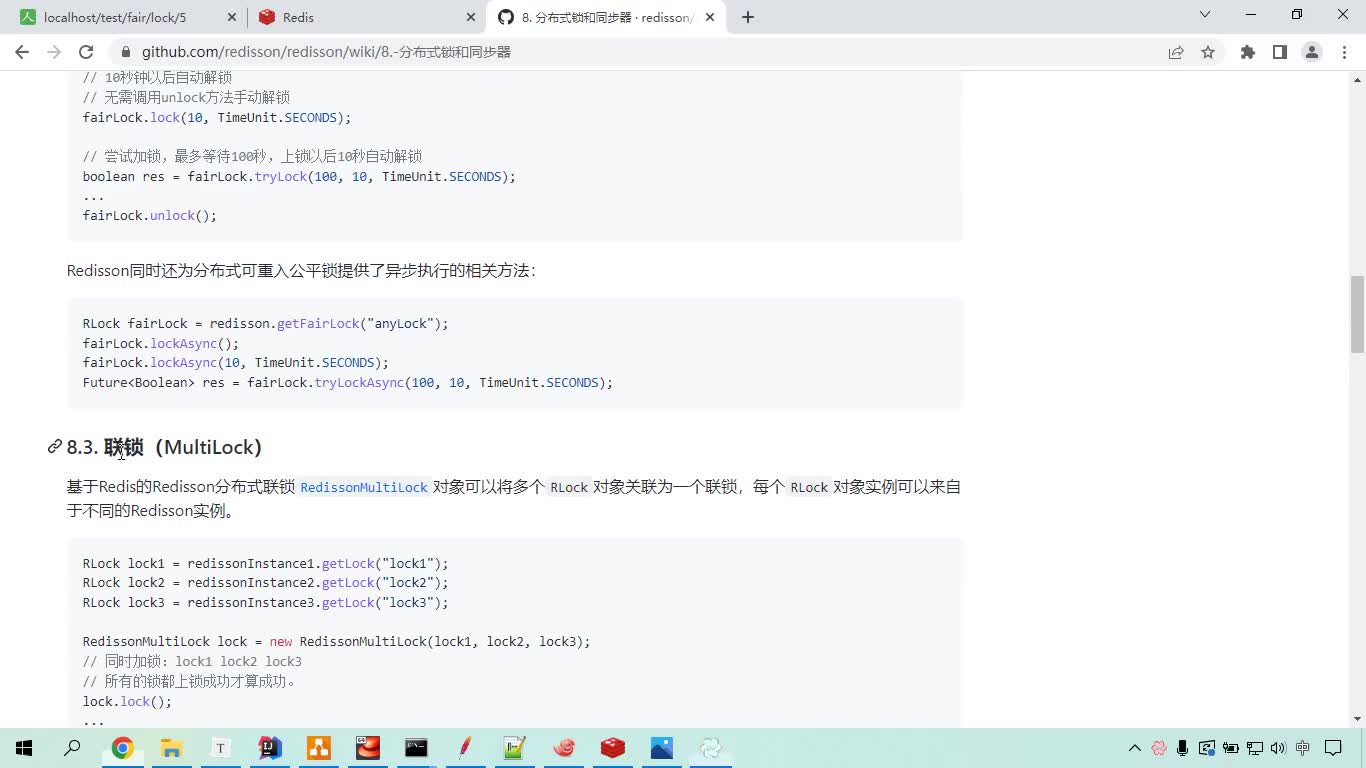Click the lock.lock(); code line
Image resolution: width=1366 pixels, height=768 pixels.
point(127,702)
